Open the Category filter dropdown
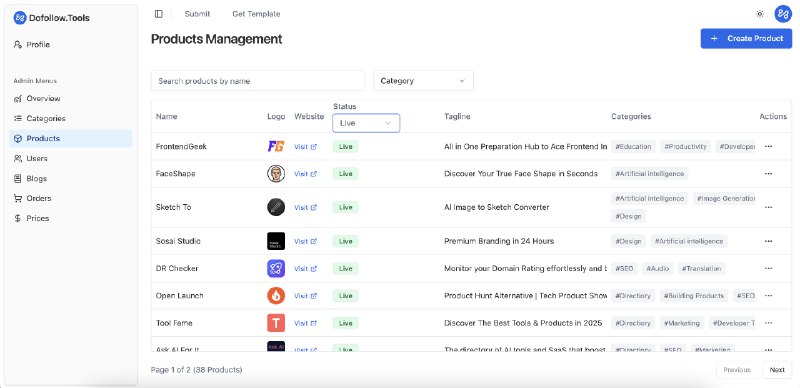This screenshot has height=388, width=800. (423, 81)
